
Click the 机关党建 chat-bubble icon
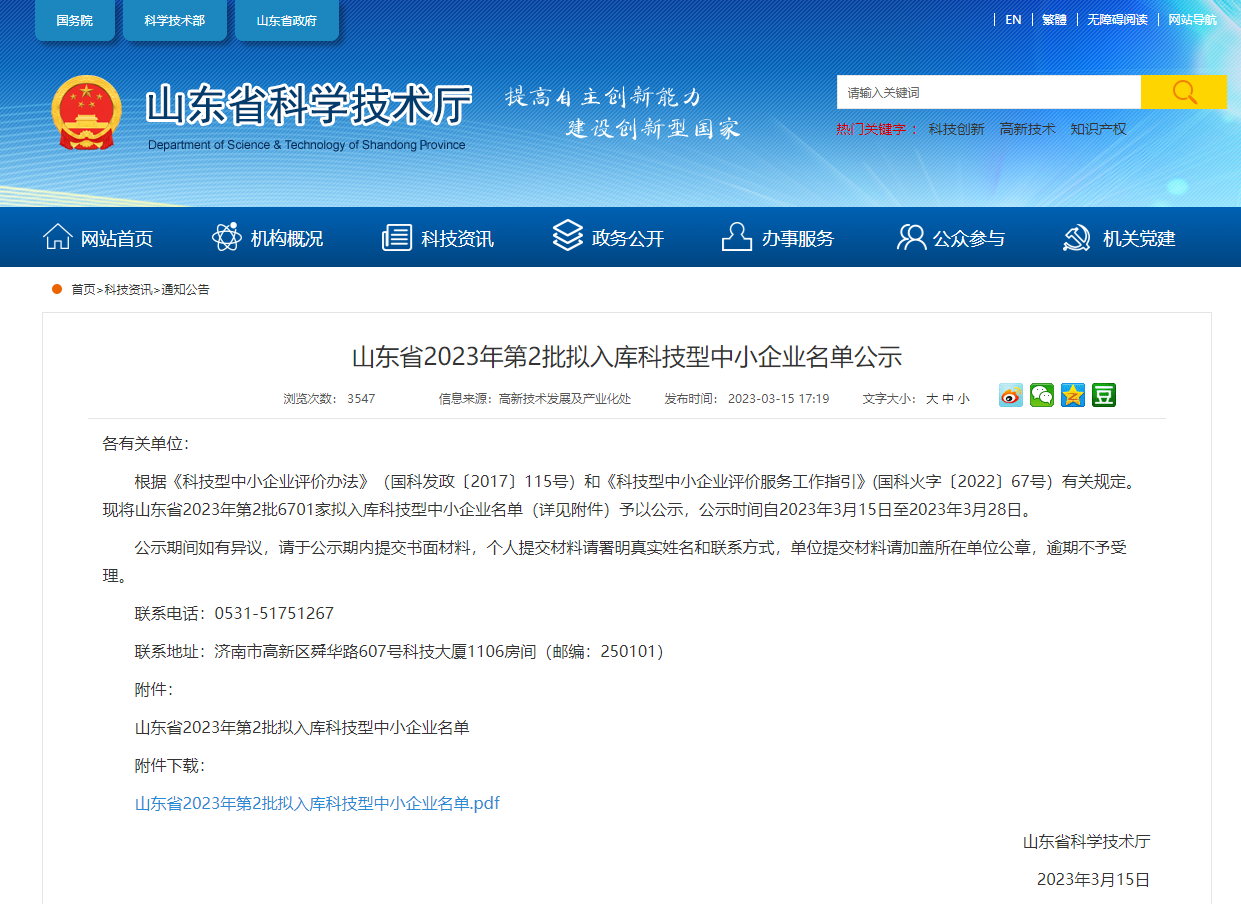click(x=1076, y=237)
